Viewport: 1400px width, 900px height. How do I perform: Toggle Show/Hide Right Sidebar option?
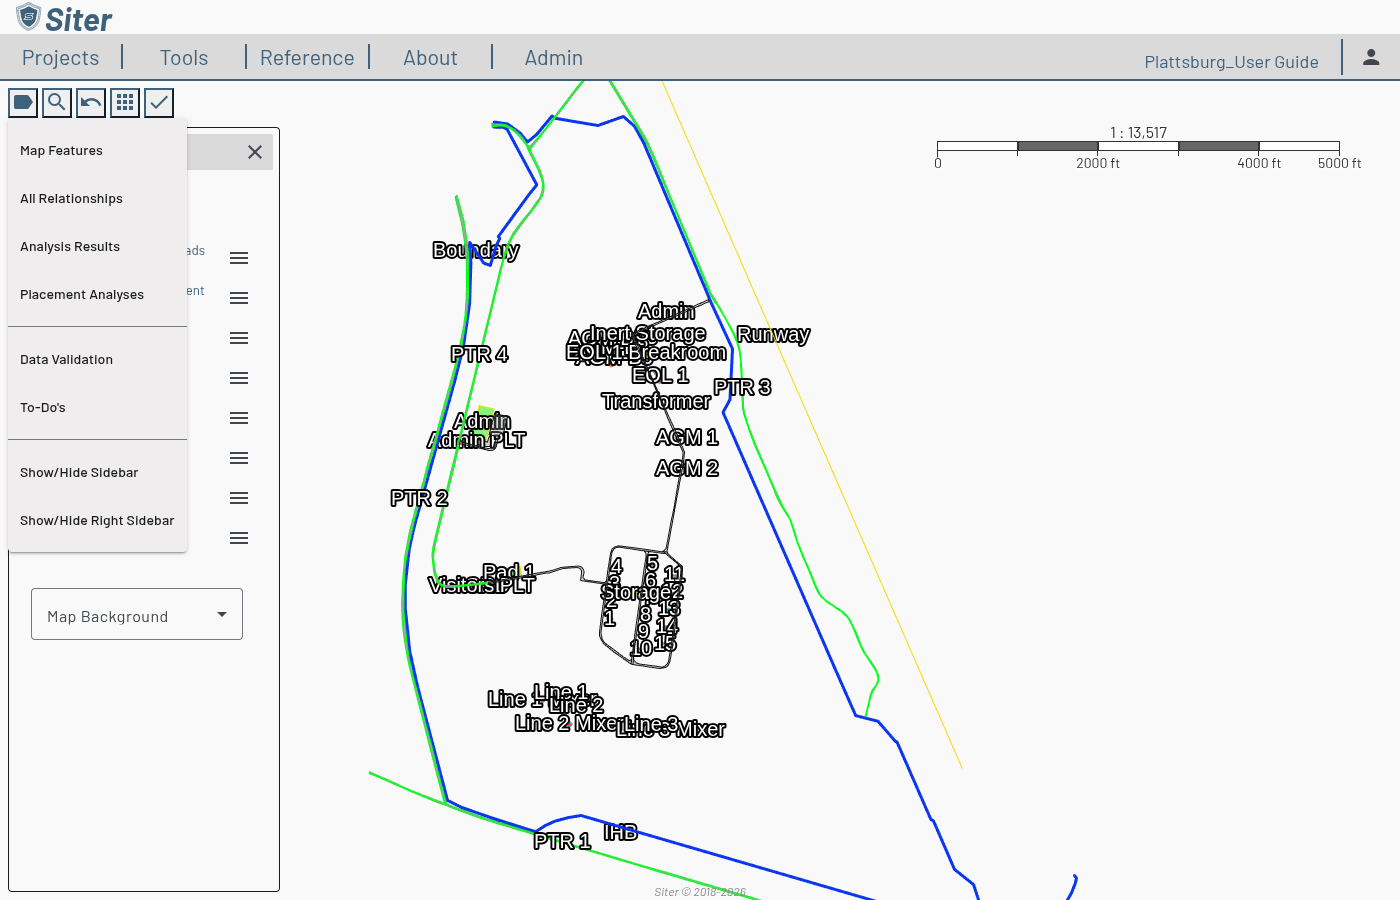click(97, 521)
